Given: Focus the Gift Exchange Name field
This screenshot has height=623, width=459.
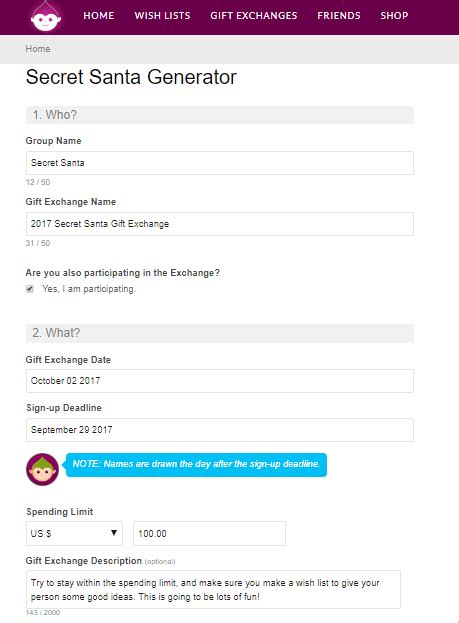Looking at the screenshot, I should point(220,224).
